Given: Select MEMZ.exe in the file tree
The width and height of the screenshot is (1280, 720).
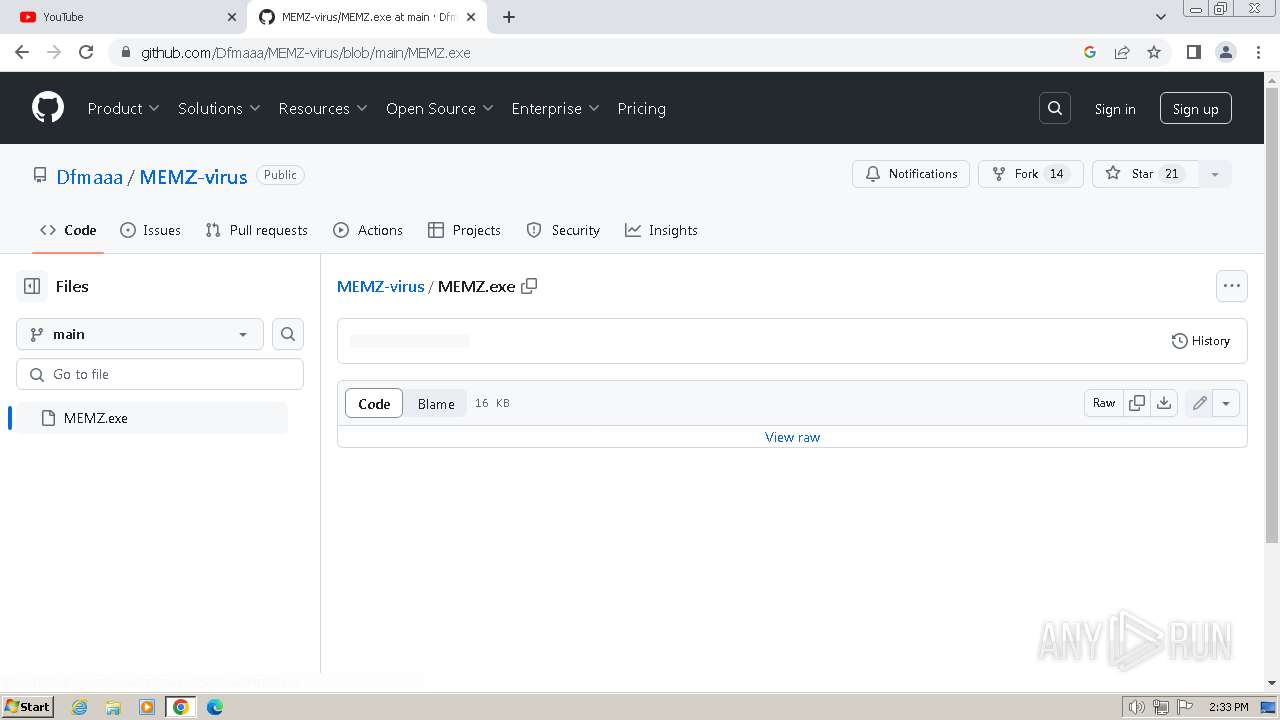Looking at the screenshot, I should (x=152, y=418).
